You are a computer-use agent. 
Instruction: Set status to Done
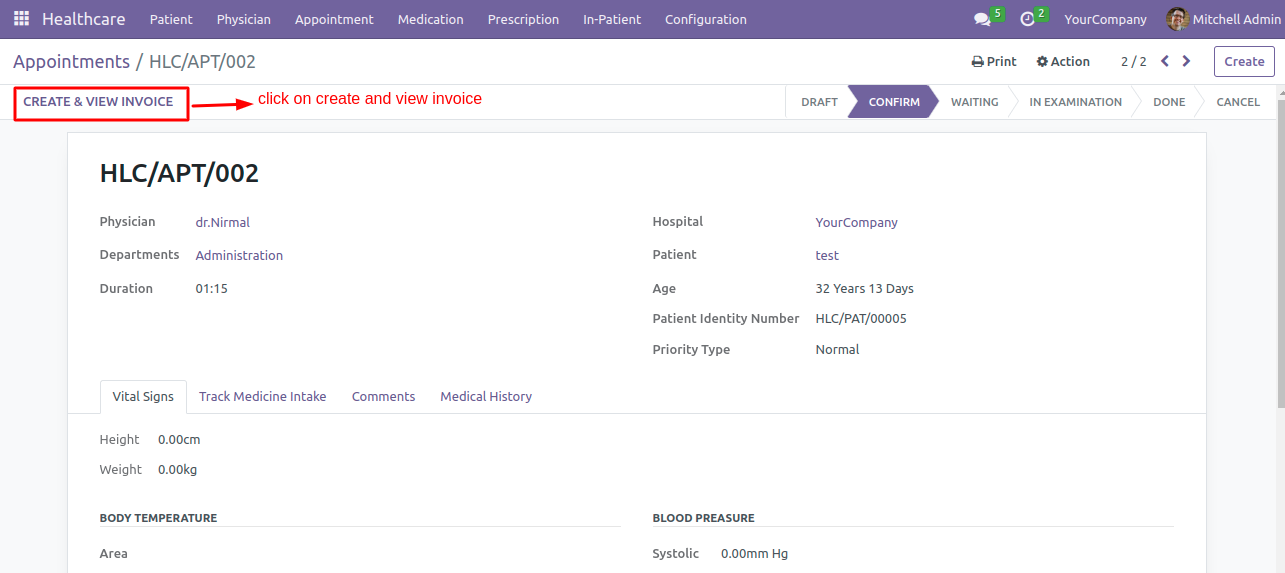tap(1169, 102)
